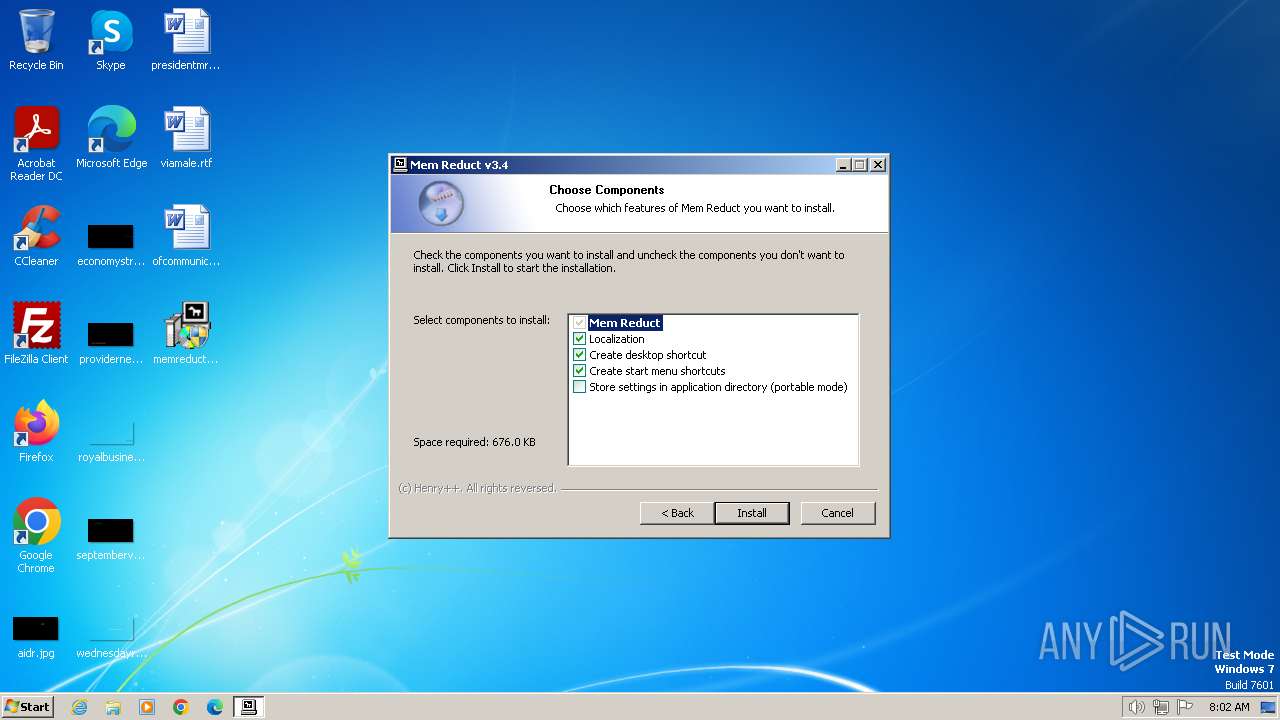Viewport: 1280px width, 720px height.
Task: Open the Start menu
Action: pyautogui.click(x=27, y=707)
